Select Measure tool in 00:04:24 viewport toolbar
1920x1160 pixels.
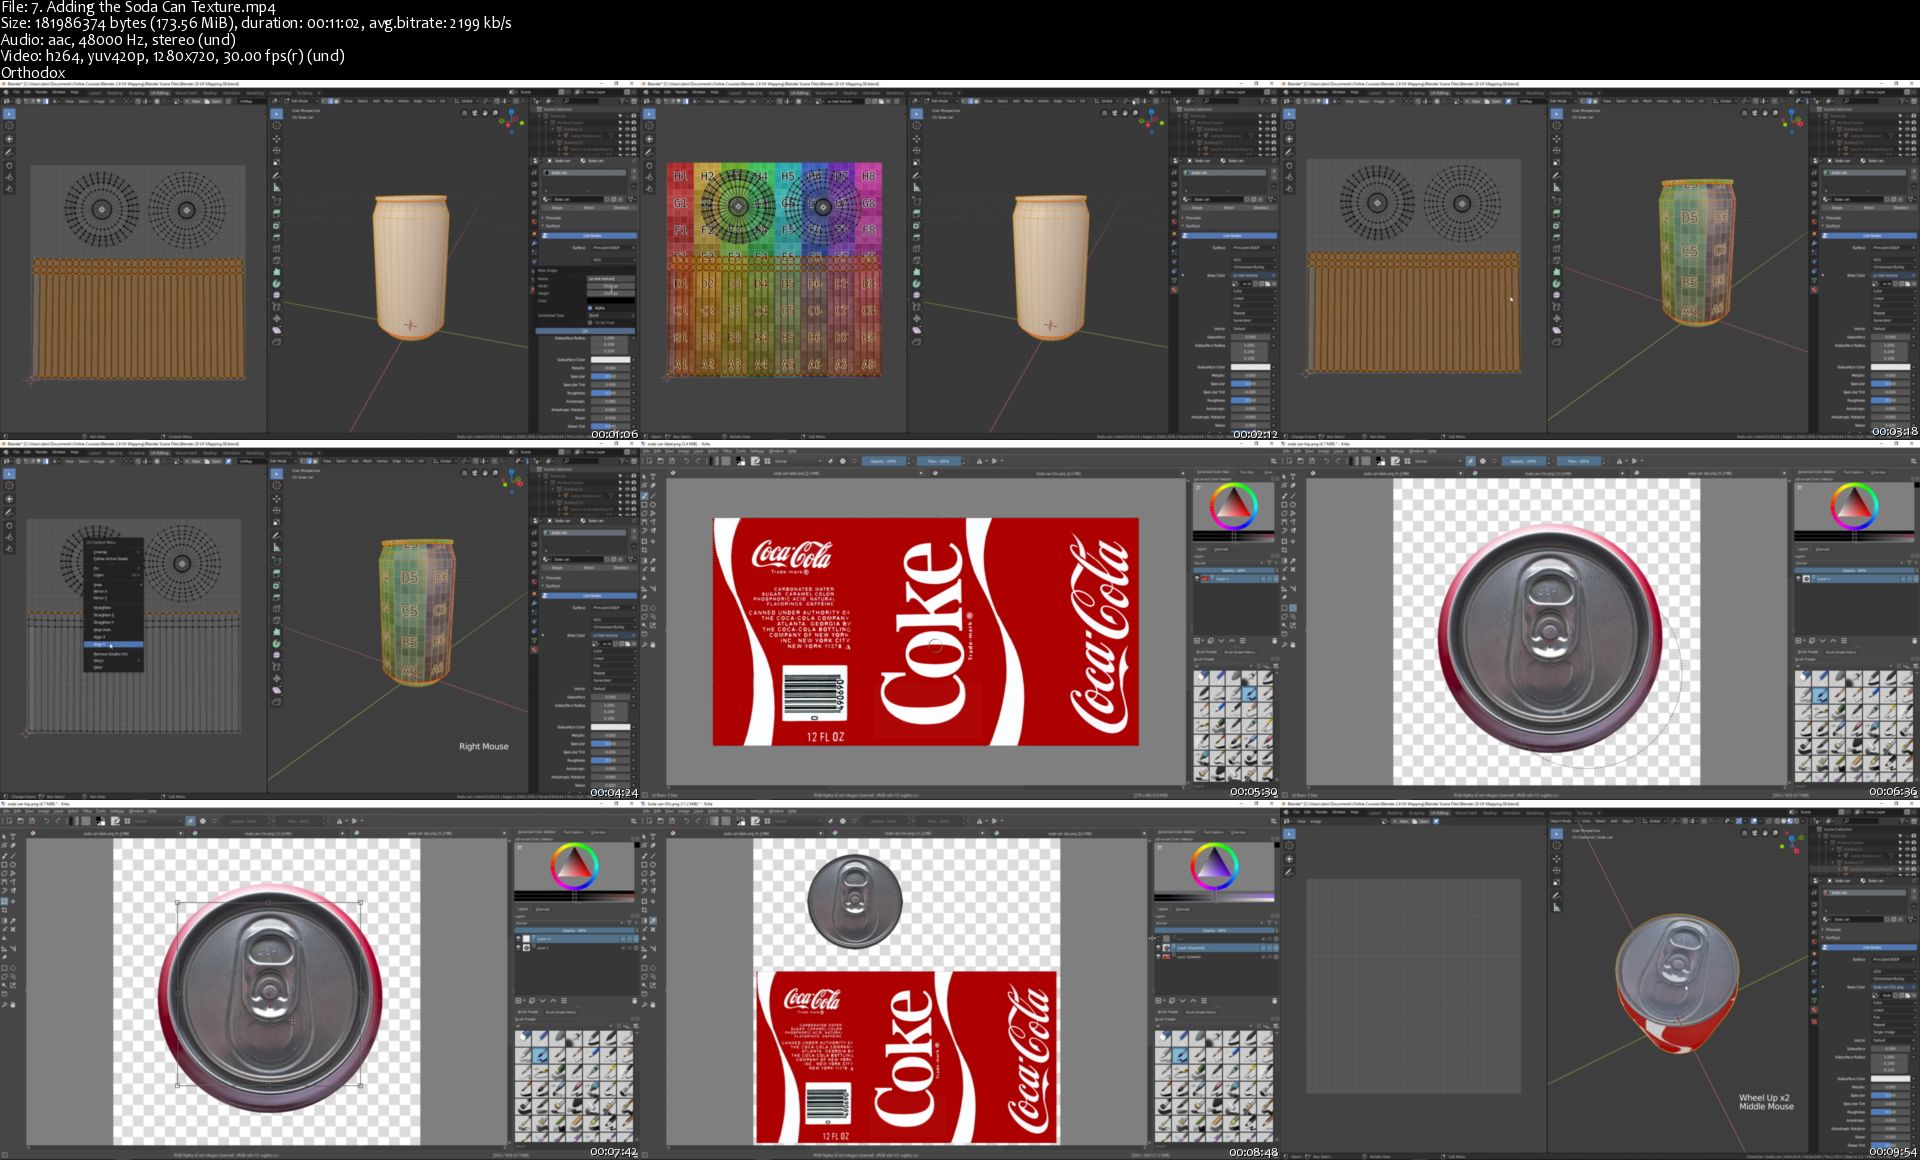pyautogui.click(x=276, y=547)
